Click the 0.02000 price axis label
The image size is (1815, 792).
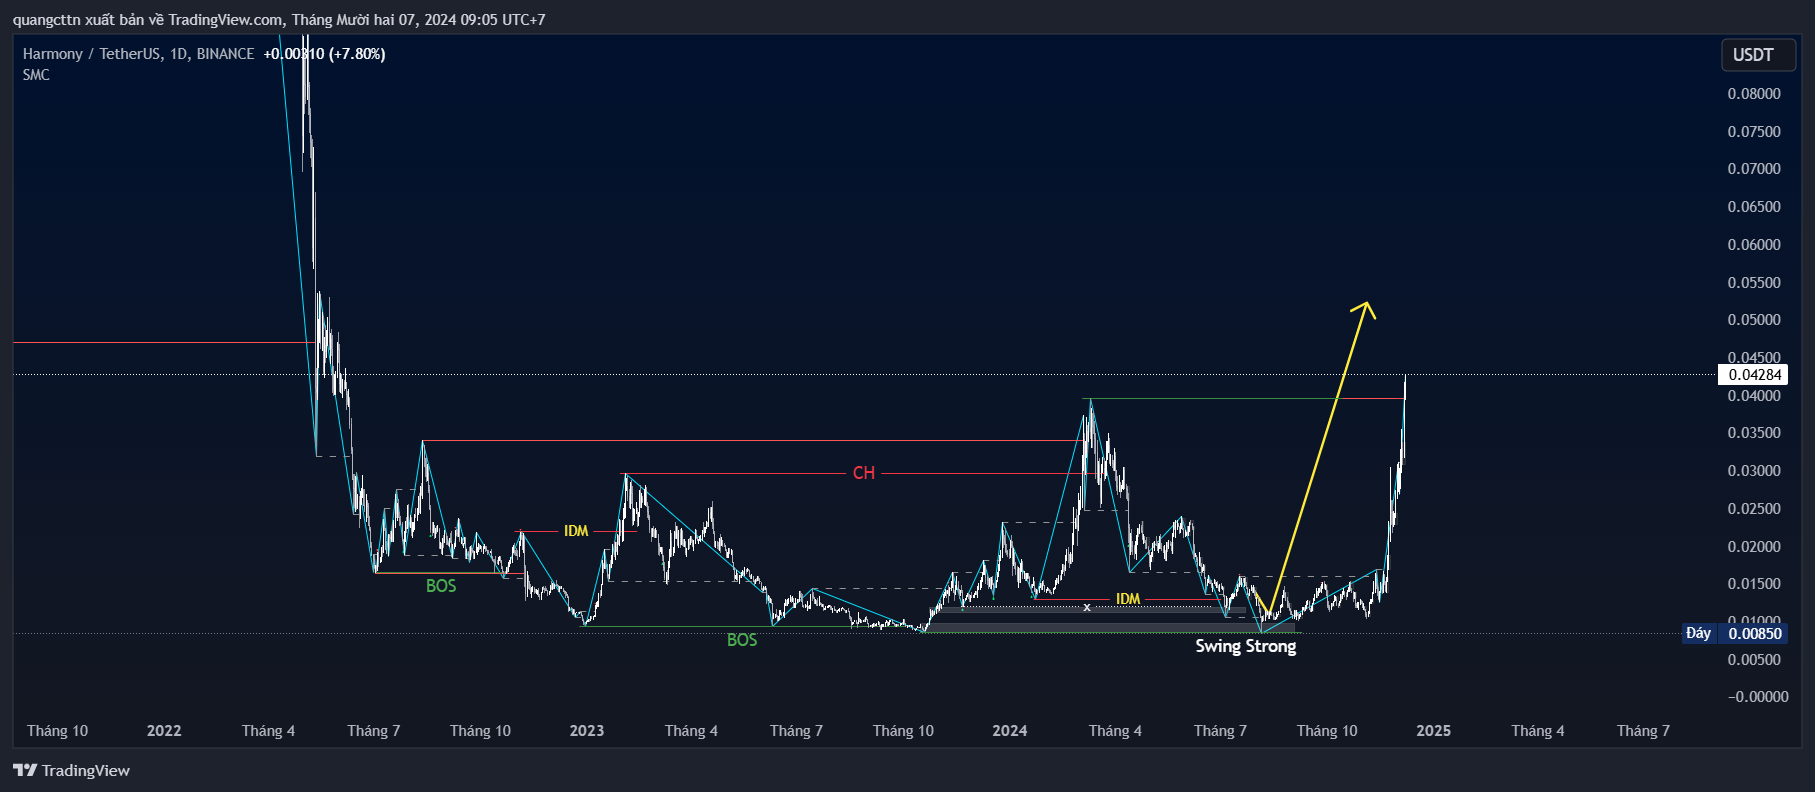pos(1754,547)
